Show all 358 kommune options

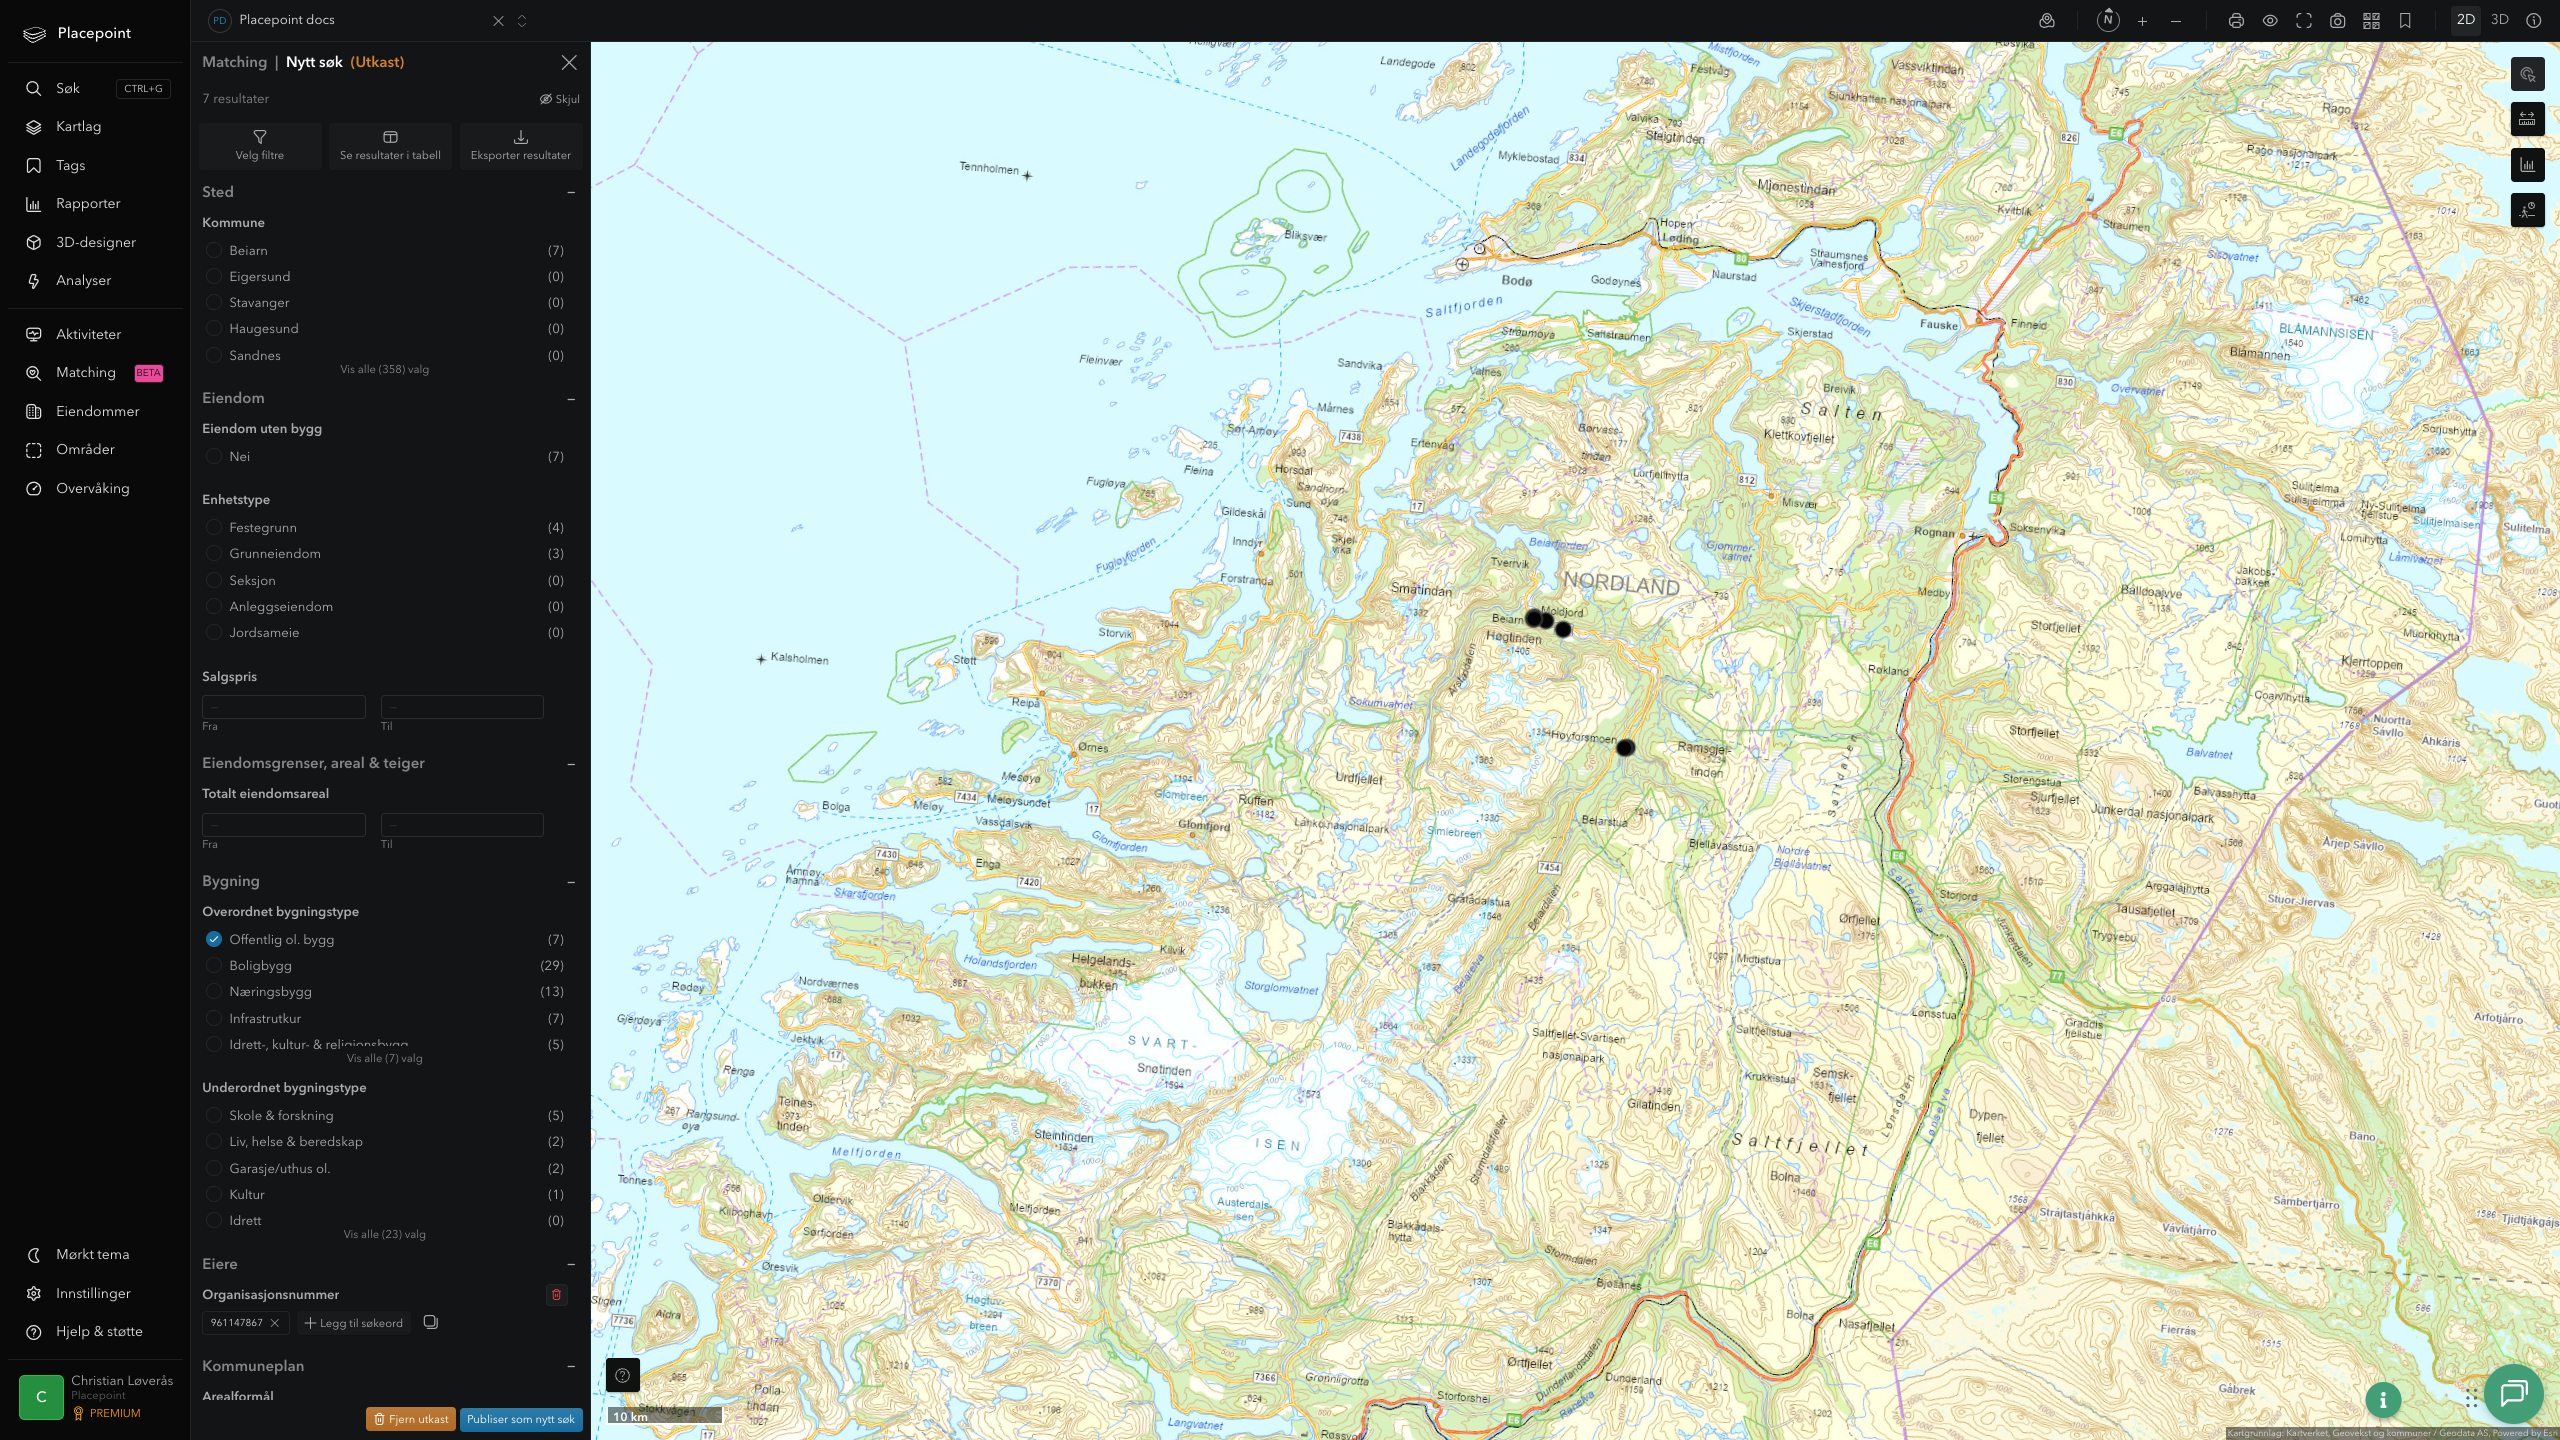coord(384,369)
